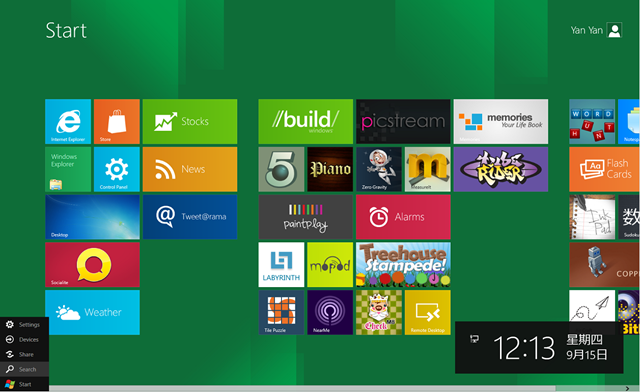Screen dimensions: 640x392
Task: Launch the Flash Cards tile
Action: [604, 169]
